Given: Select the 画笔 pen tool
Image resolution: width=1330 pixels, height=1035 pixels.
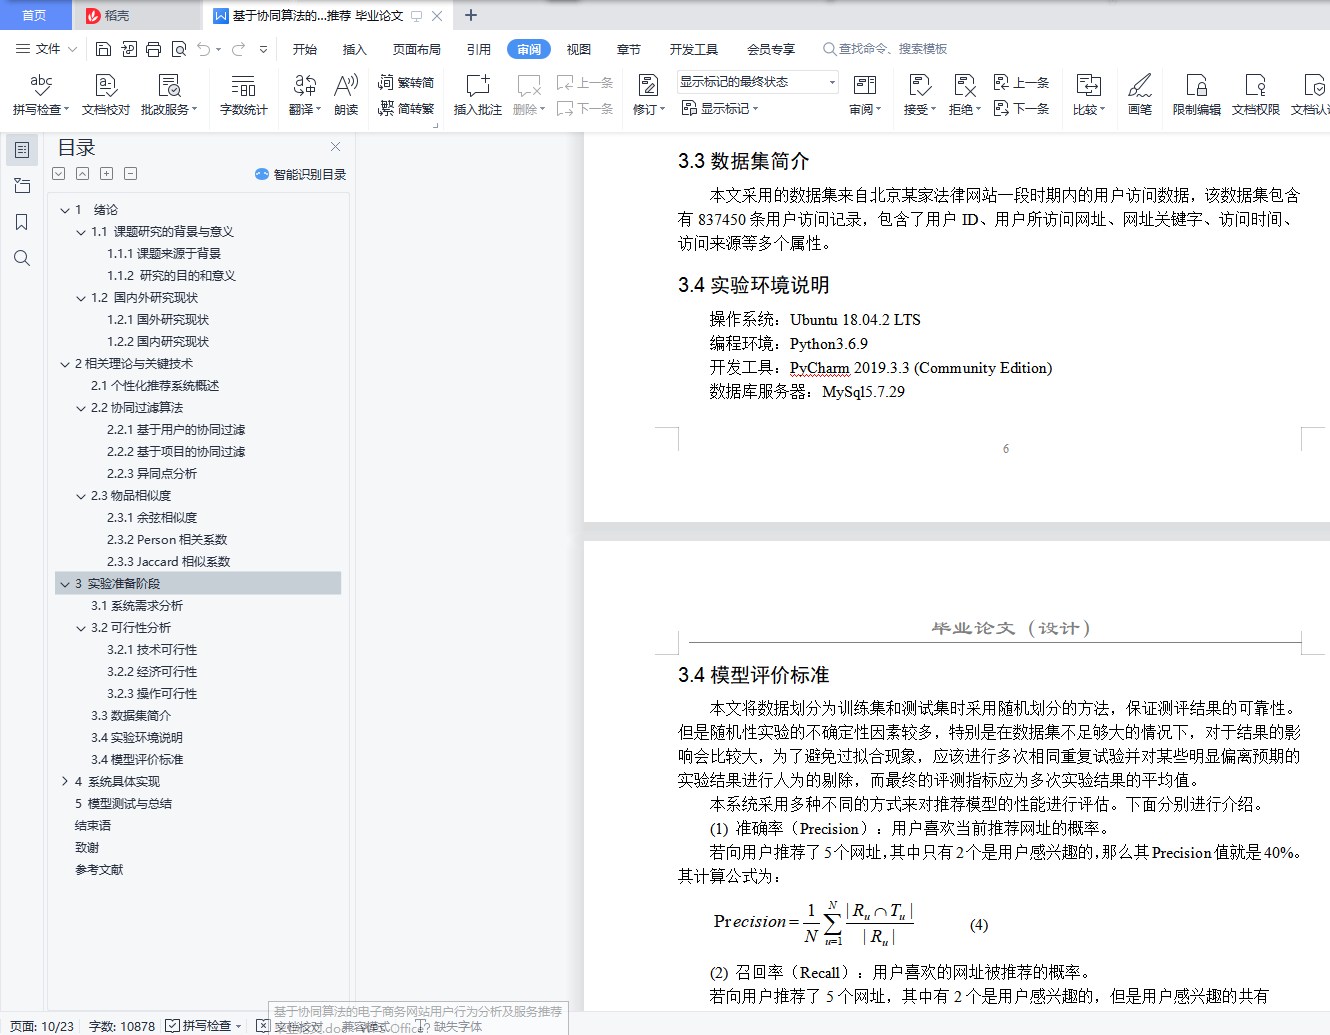Looking at the screenshot, I should (1140, 95).
